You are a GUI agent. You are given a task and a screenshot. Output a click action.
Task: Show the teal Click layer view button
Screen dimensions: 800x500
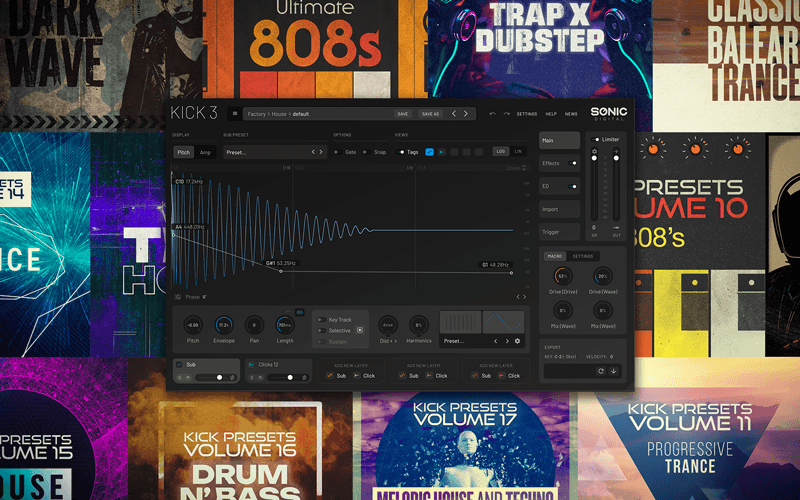click(x=442, y=152)
